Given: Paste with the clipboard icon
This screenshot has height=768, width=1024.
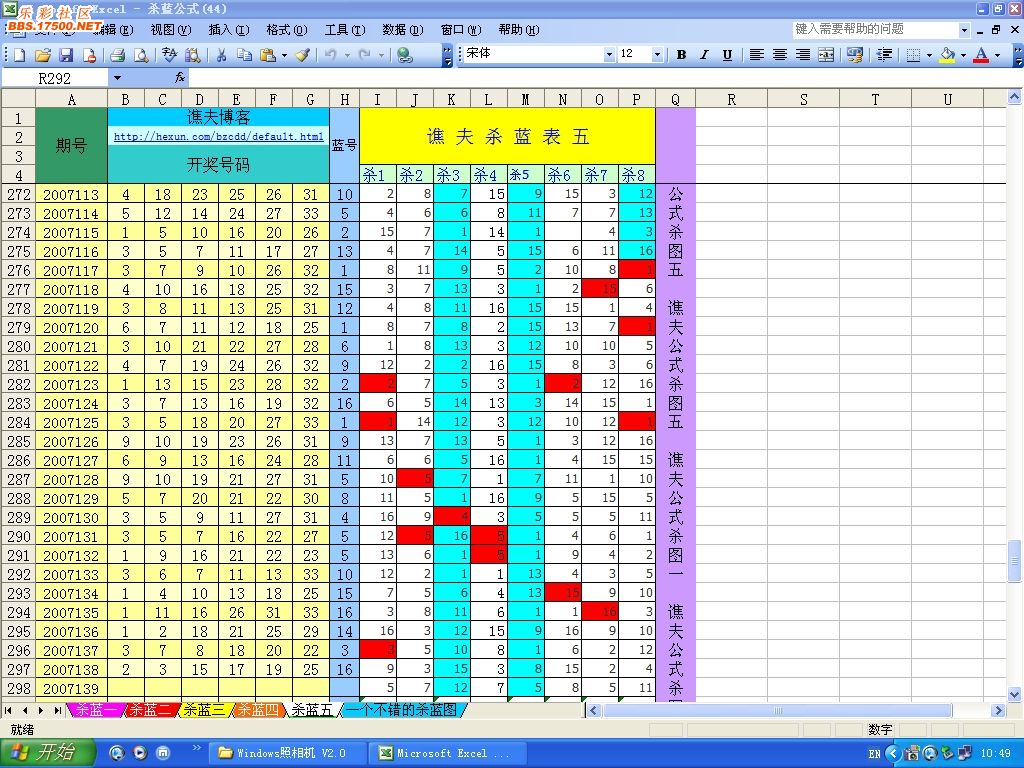Looking at the screenshot, I should [268, 56].
